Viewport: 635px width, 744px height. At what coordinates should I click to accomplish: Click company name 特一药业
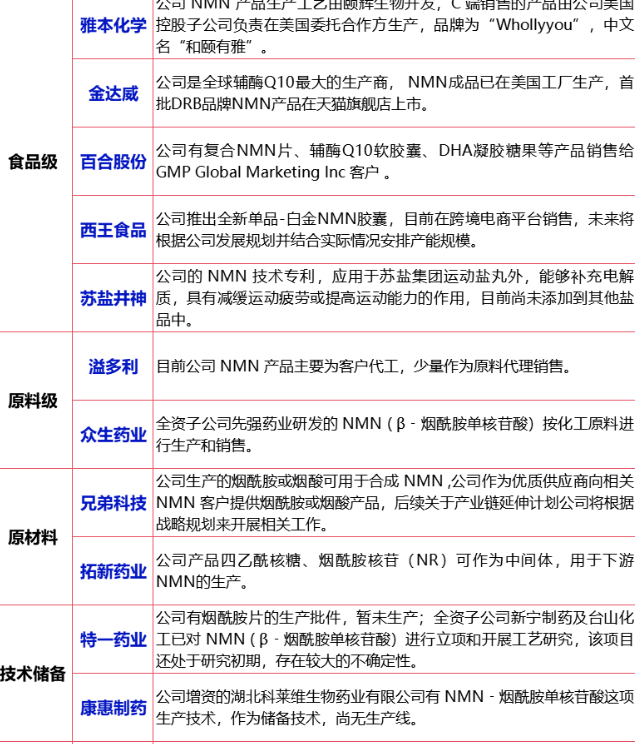[x=113, y=640]
